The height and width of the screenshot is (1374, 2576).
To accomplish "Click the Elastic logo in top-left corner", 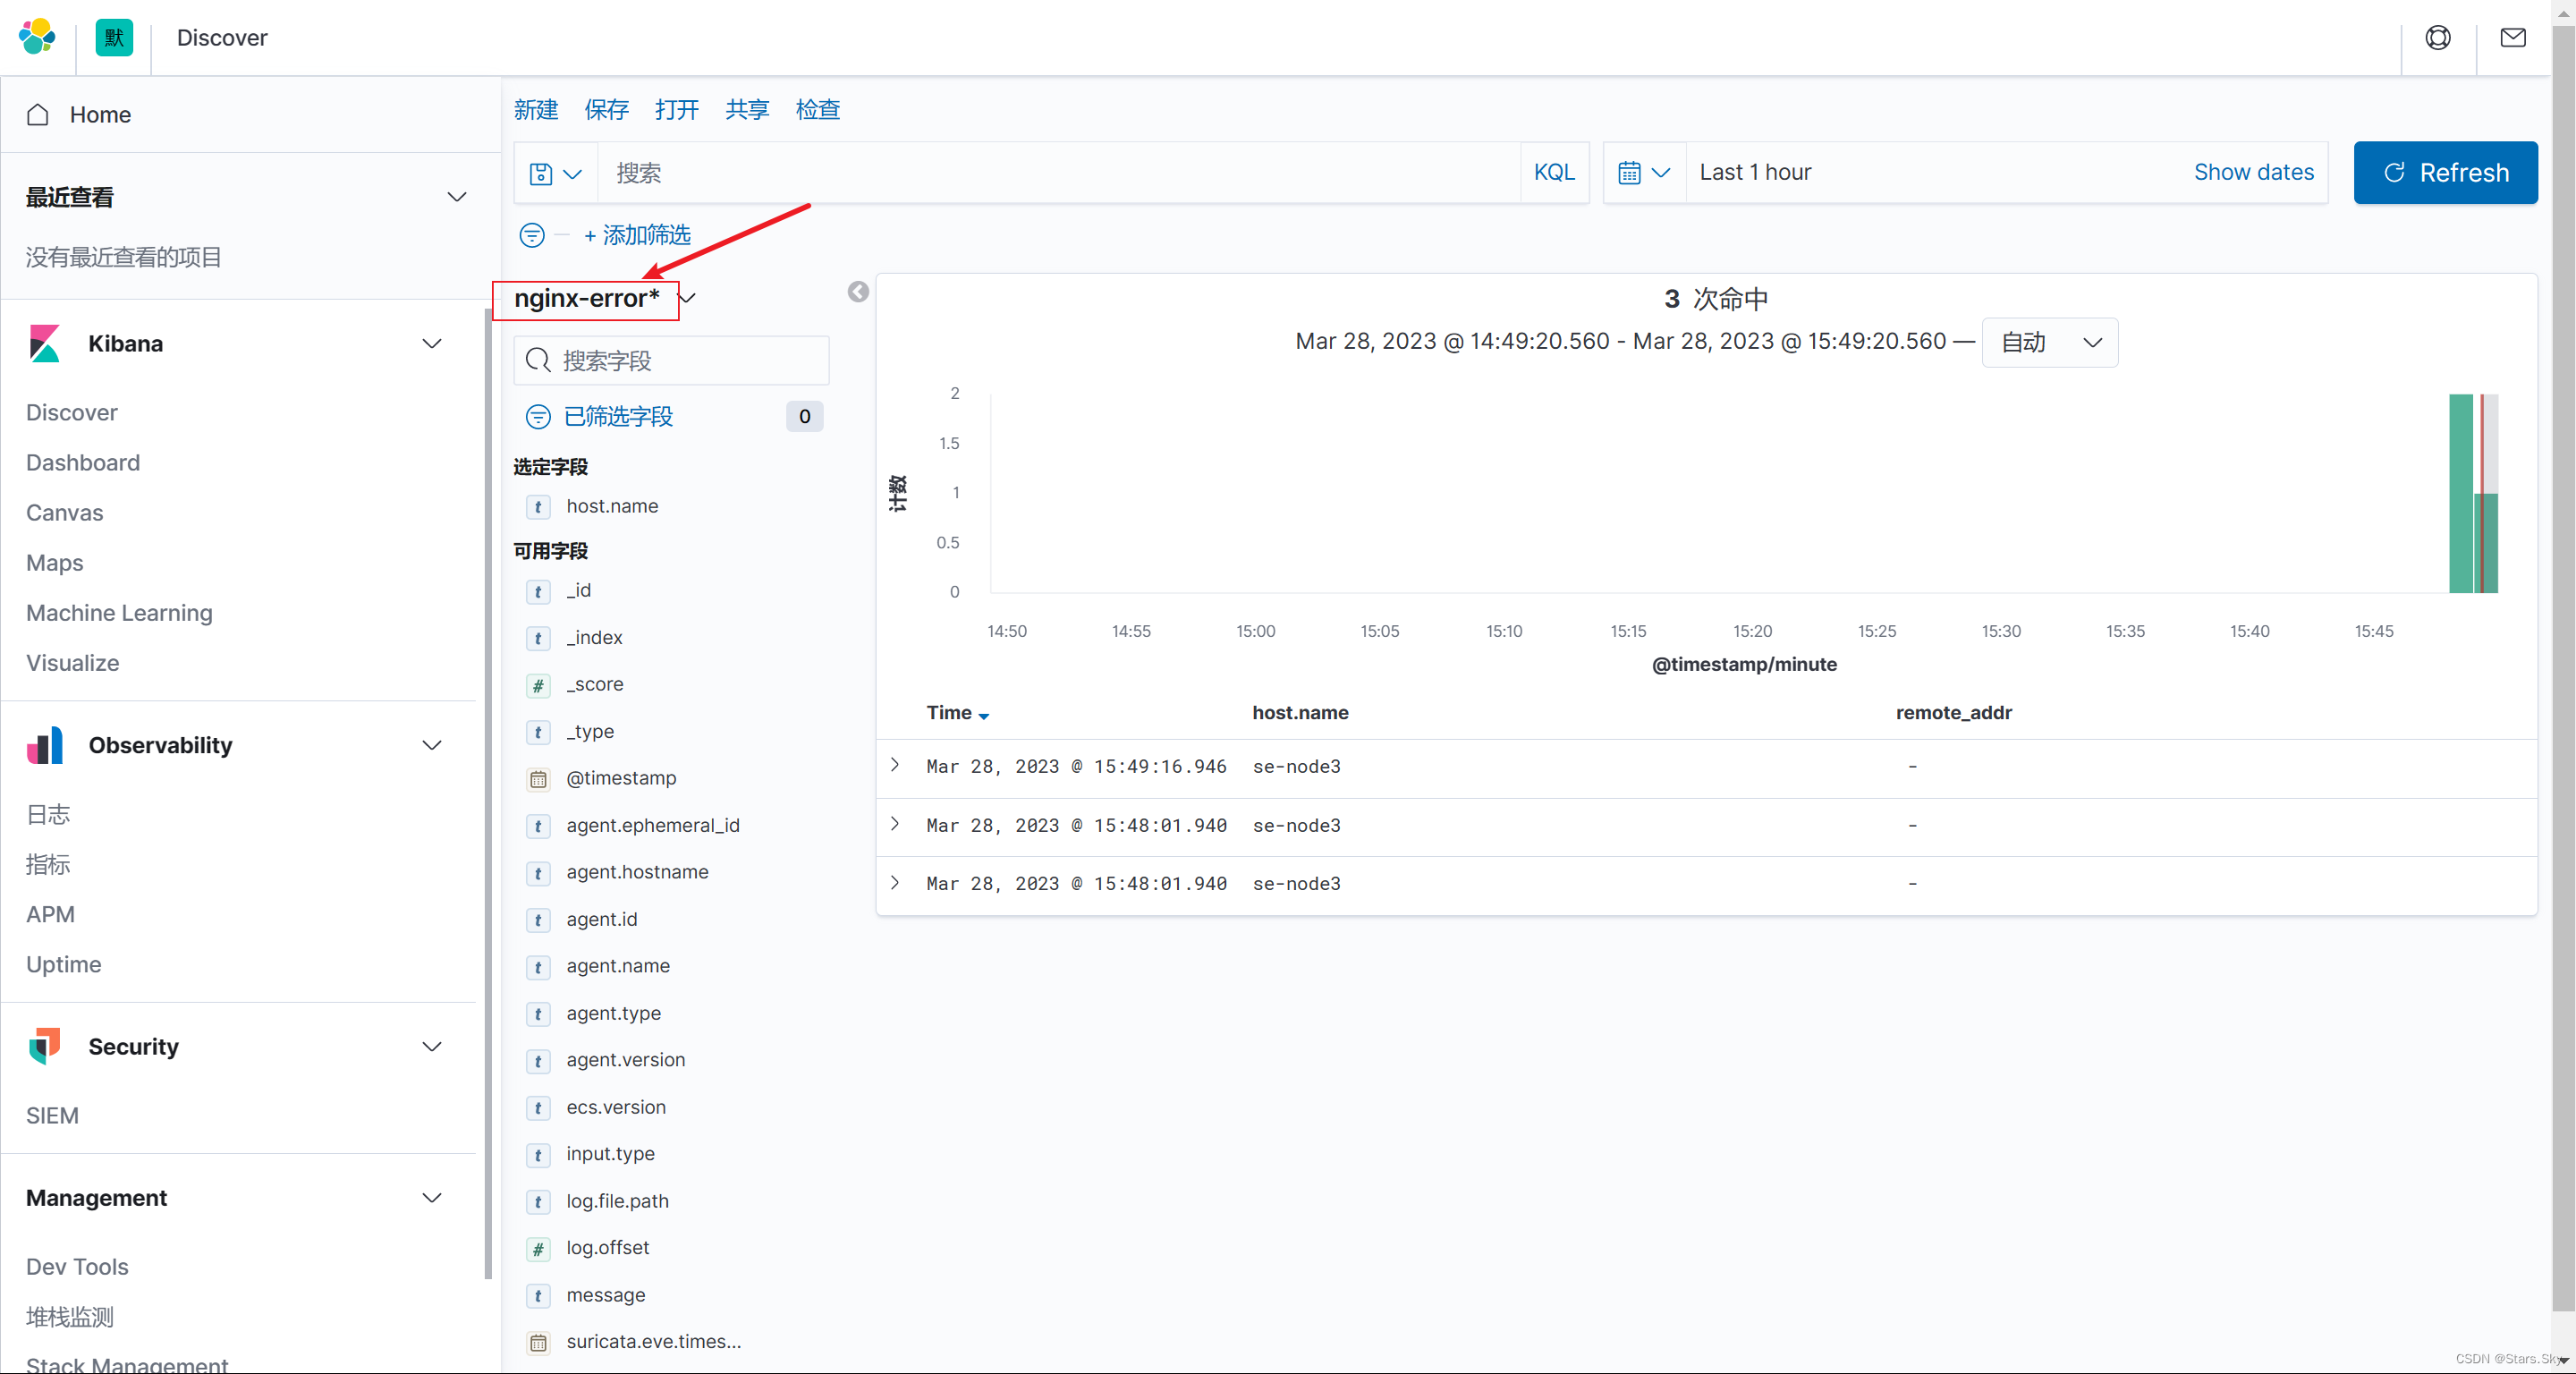I will point(37,37).
